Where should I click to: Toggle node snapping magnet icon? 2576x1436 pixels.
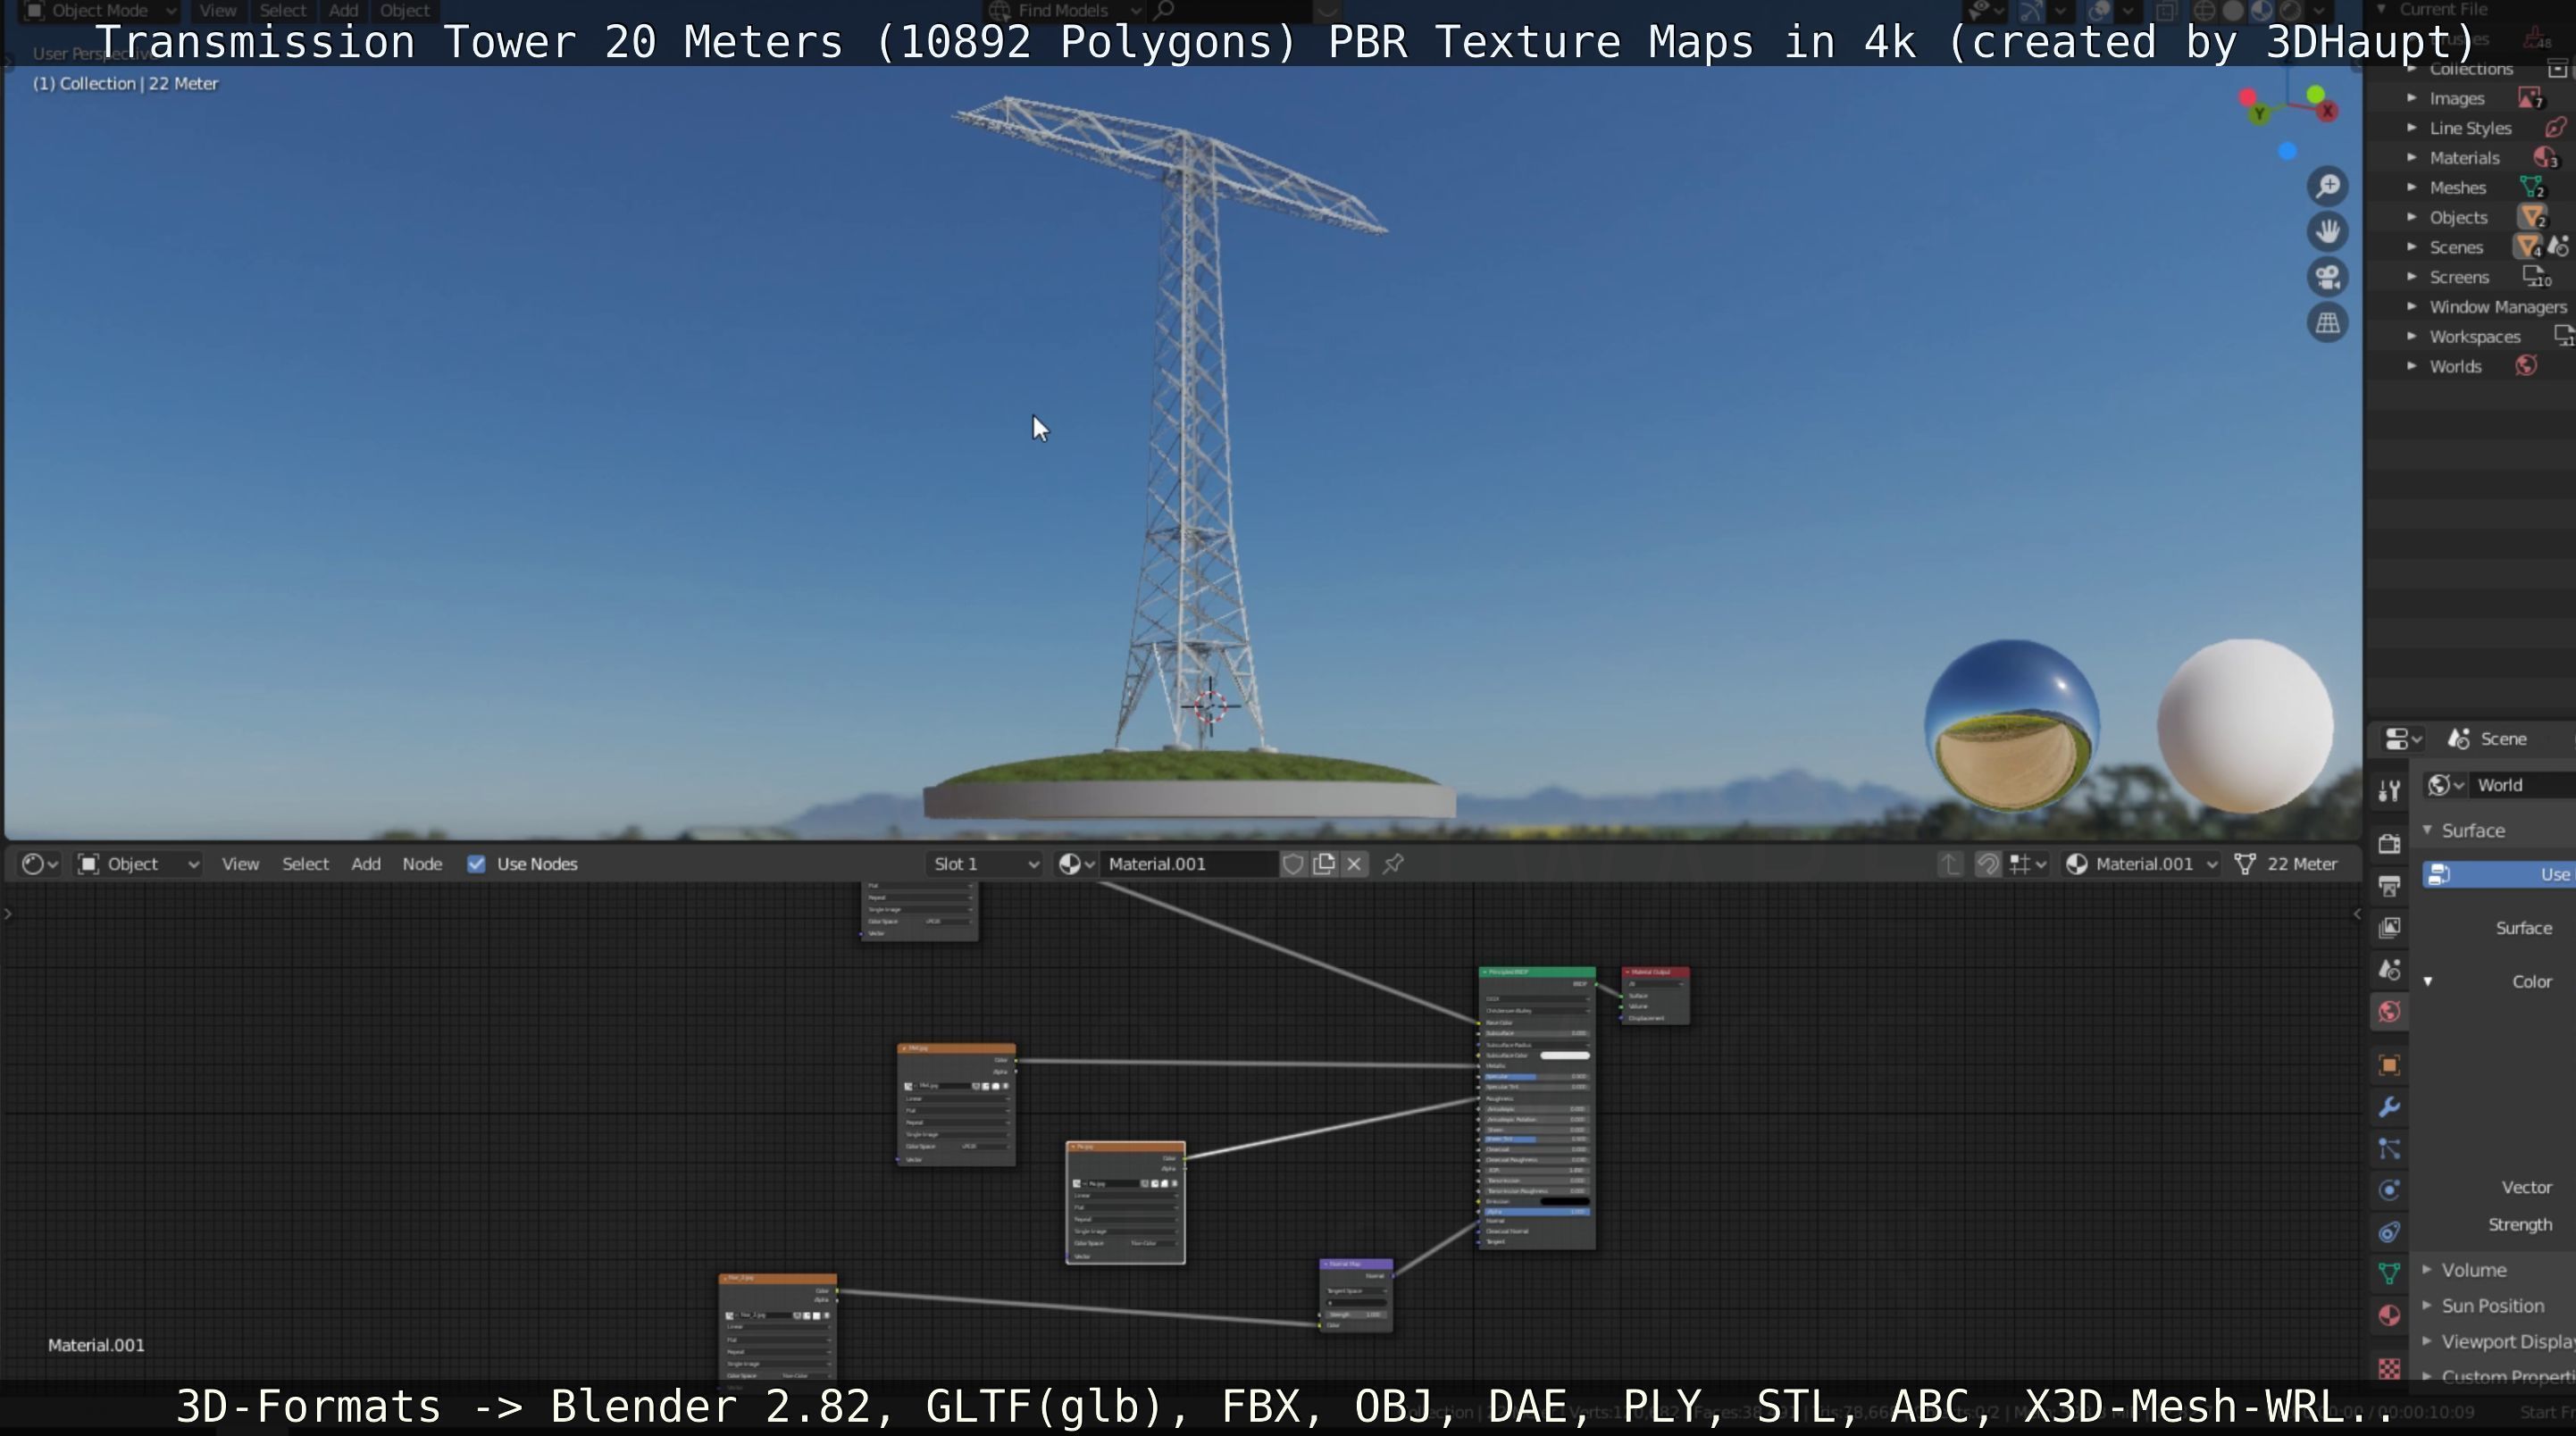[x=1988, y=864]
